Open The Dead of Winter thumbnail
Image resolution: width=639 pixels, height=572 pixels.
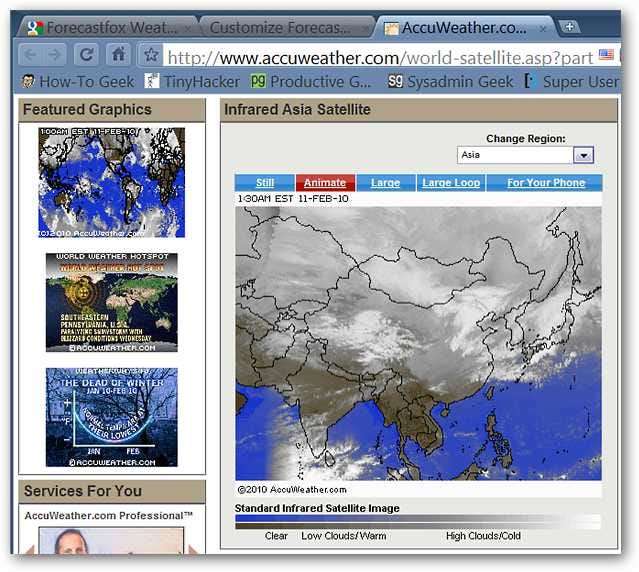point(111,417)
